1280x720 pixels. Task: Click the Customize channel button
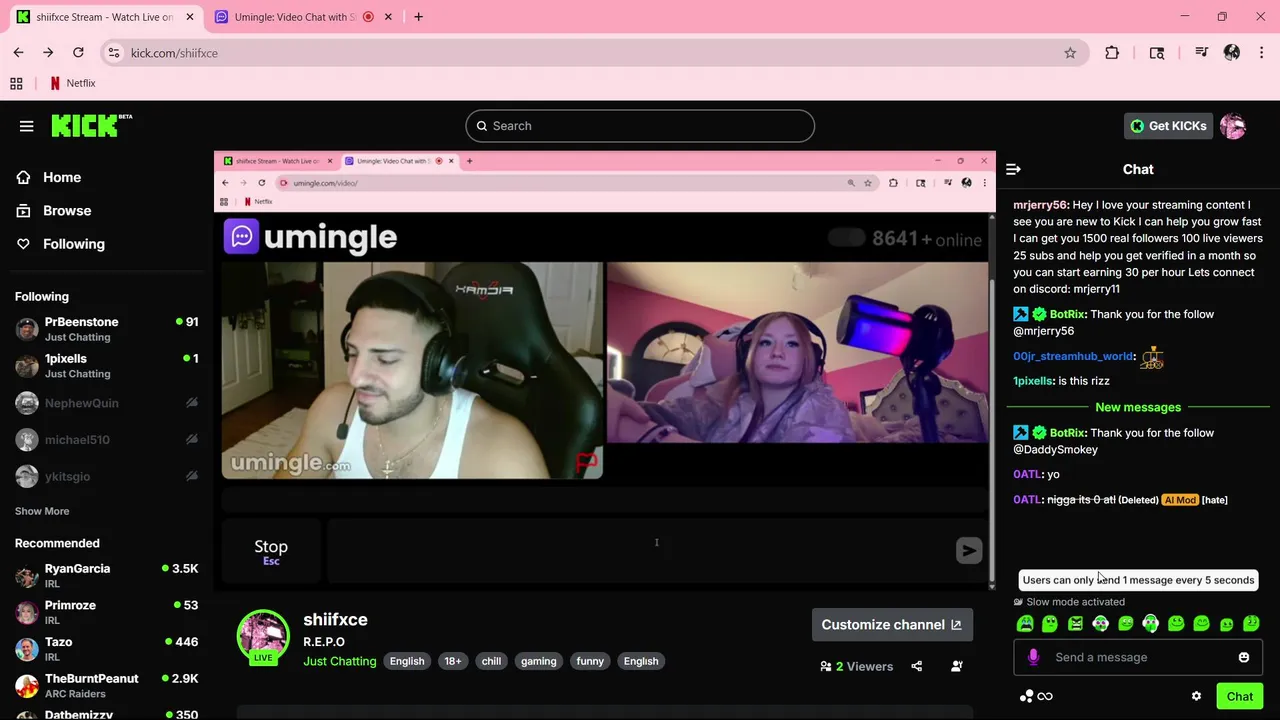tap(891, 625)
